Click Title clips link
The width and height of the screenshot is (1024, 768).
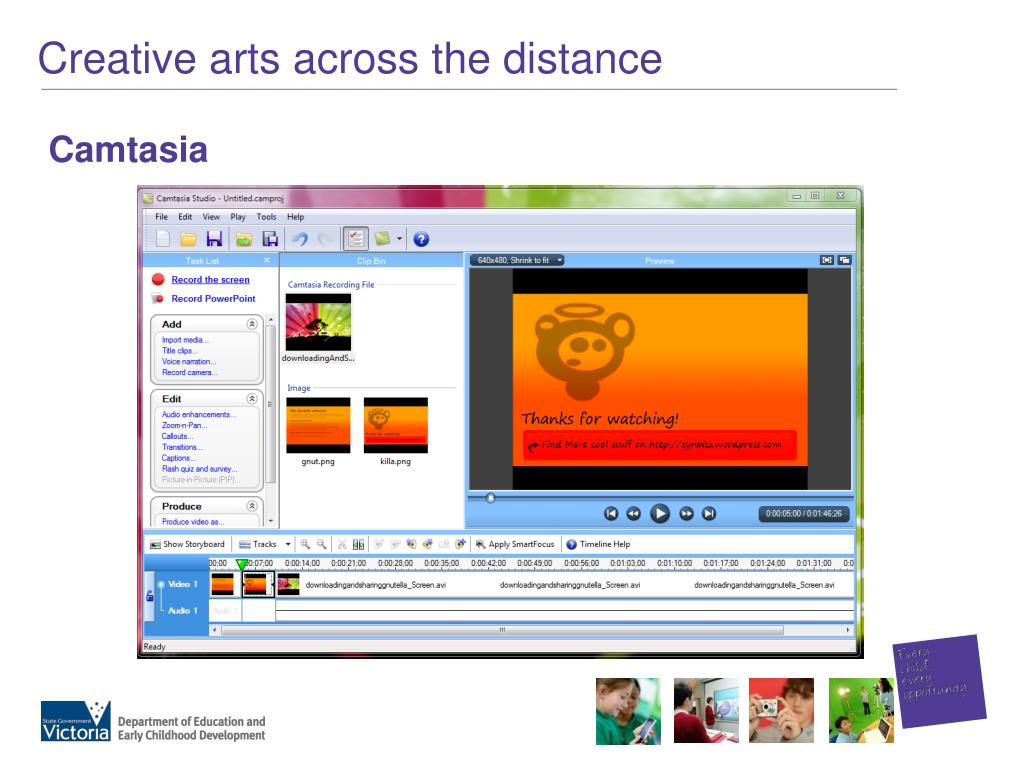pos(180,351)
